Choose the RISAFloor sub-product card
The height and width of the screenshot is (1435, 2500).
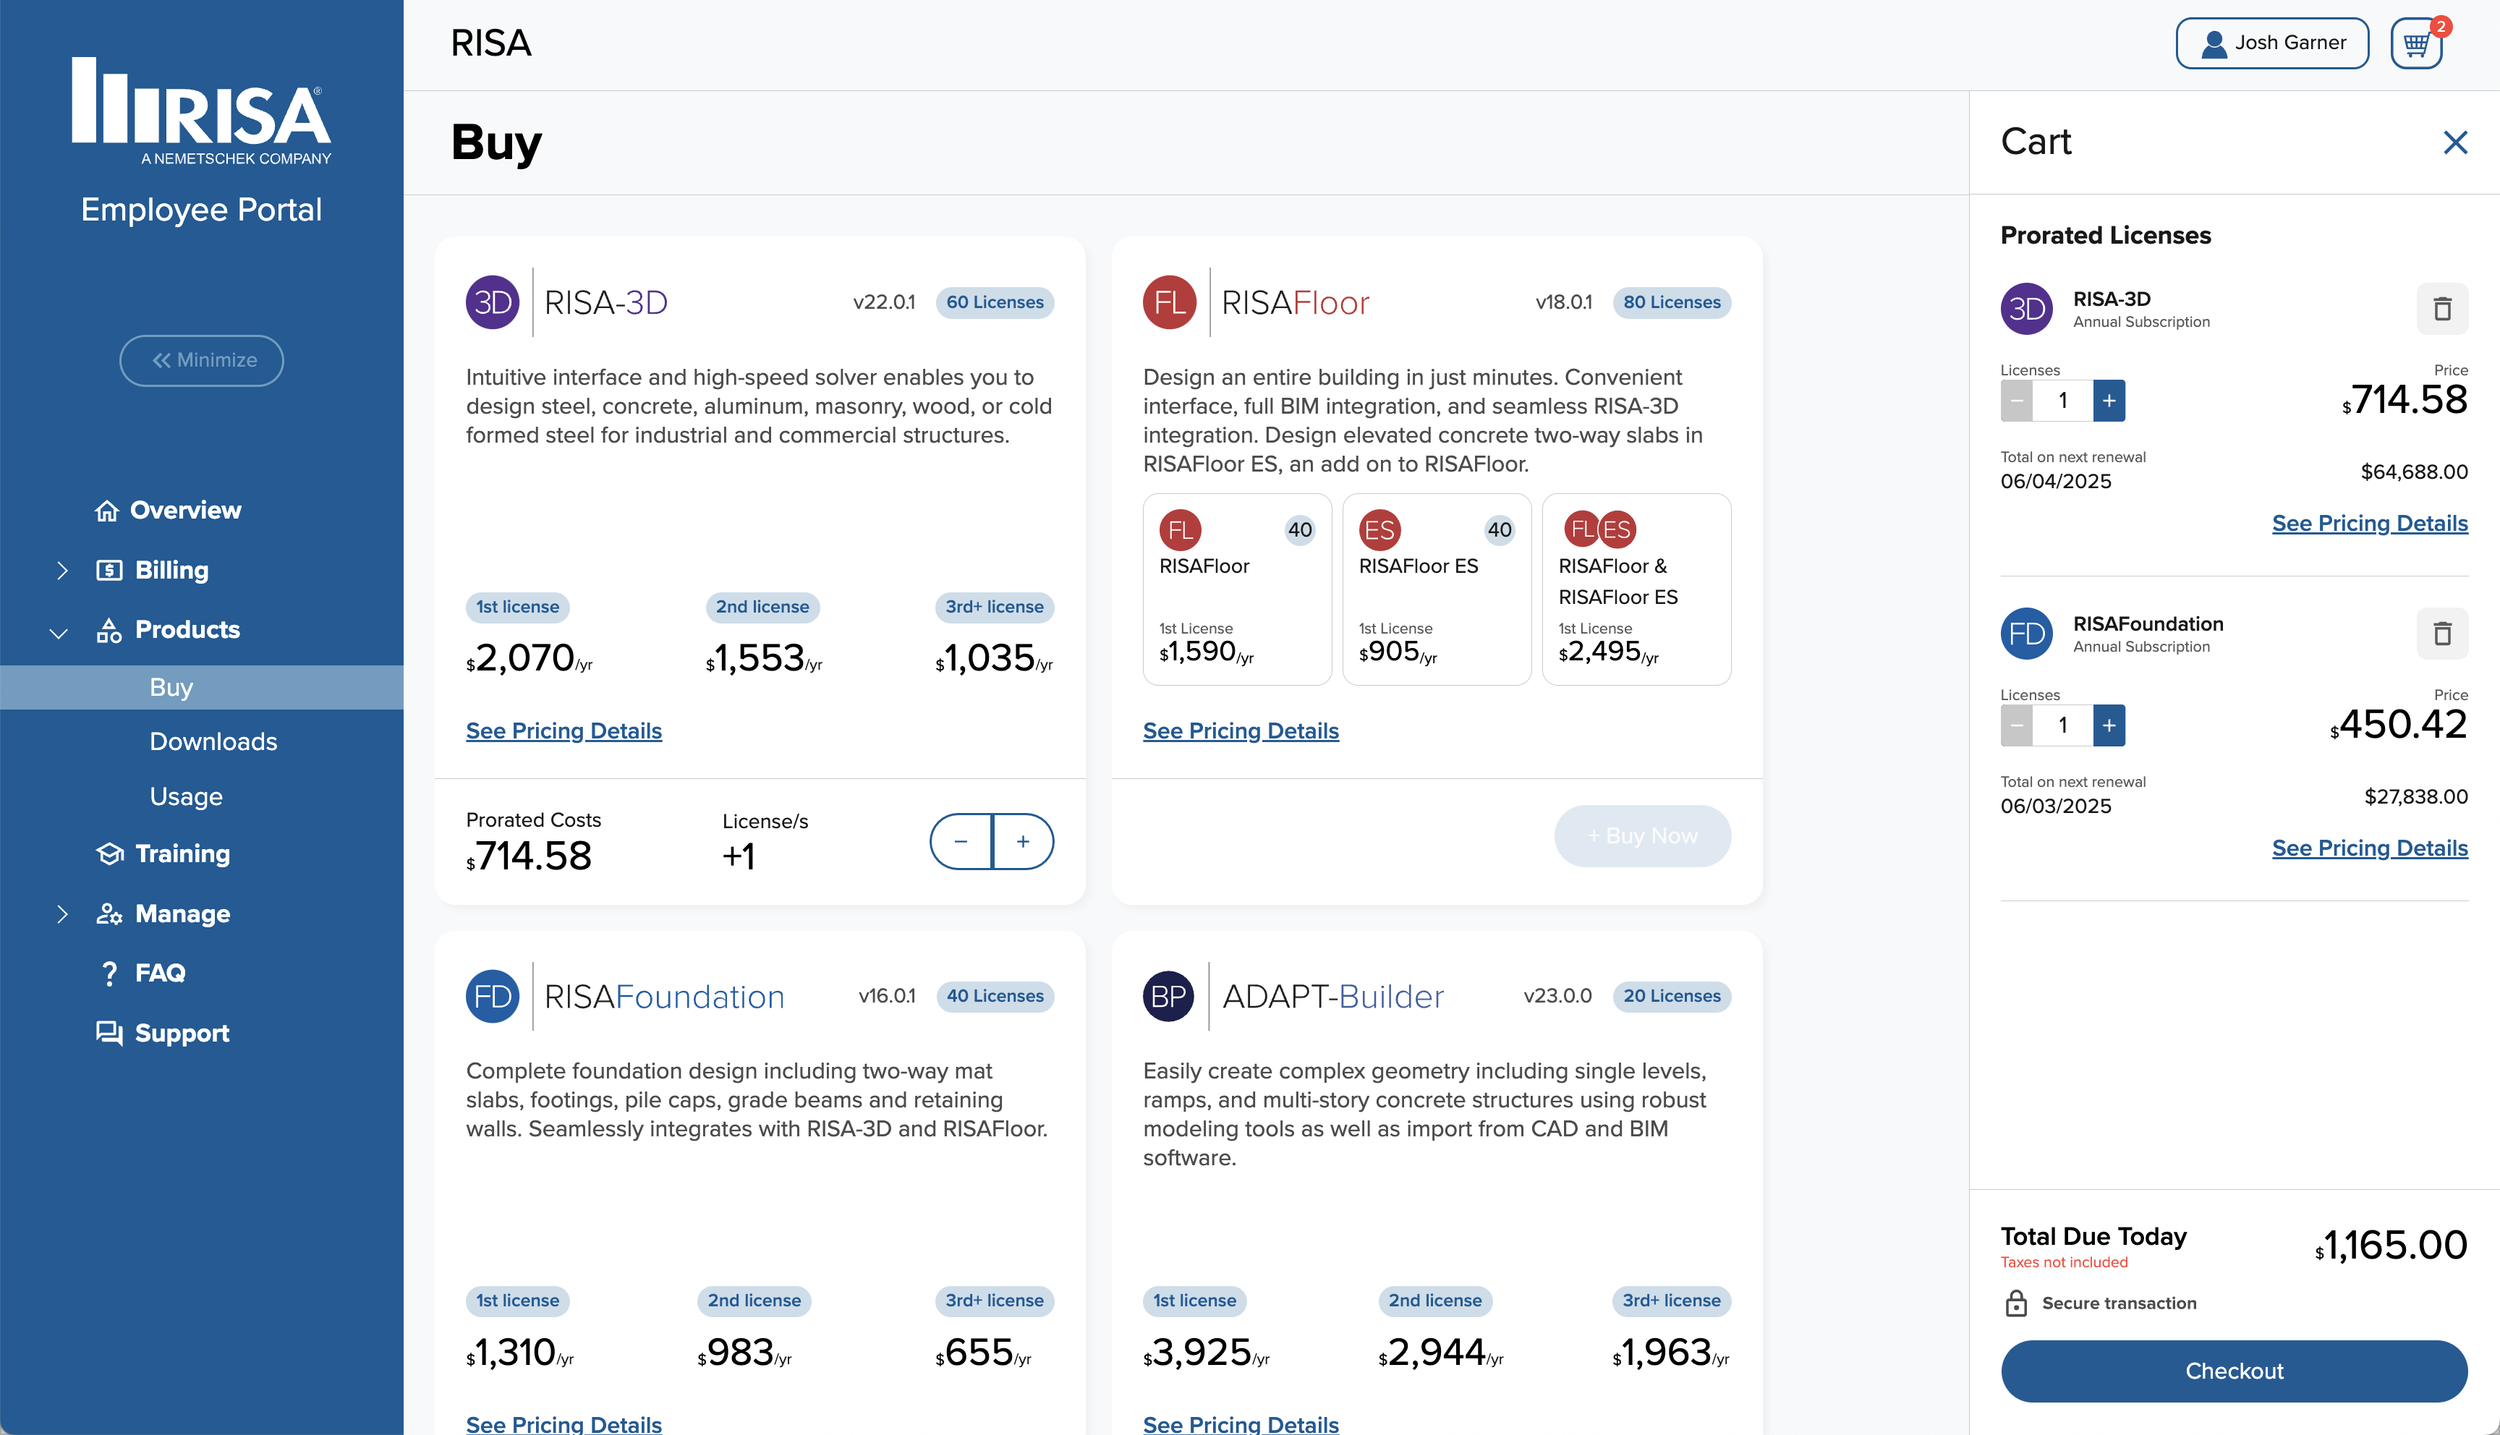pos(1237,589)
